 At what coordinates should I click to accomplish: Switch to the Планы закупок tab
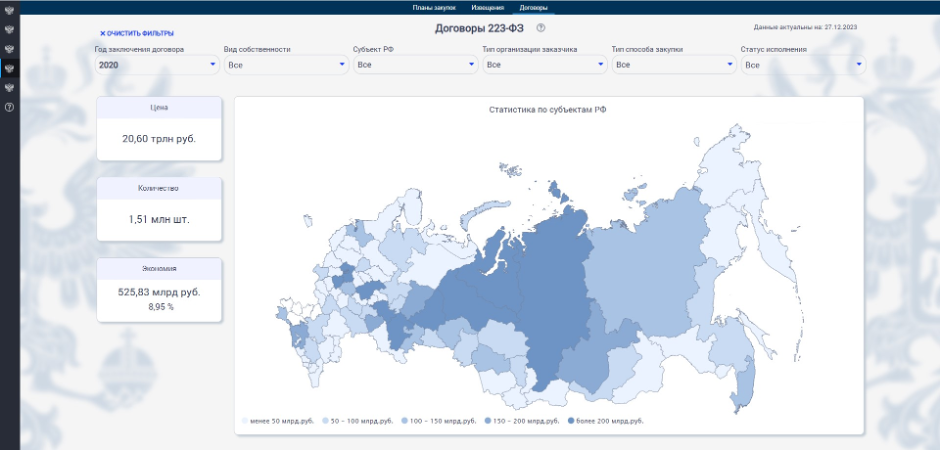(x=434, y=8)
